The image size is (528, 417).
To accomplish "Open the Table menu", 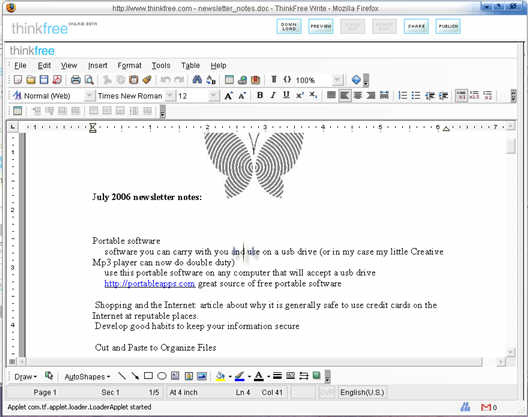I will 191,65.
